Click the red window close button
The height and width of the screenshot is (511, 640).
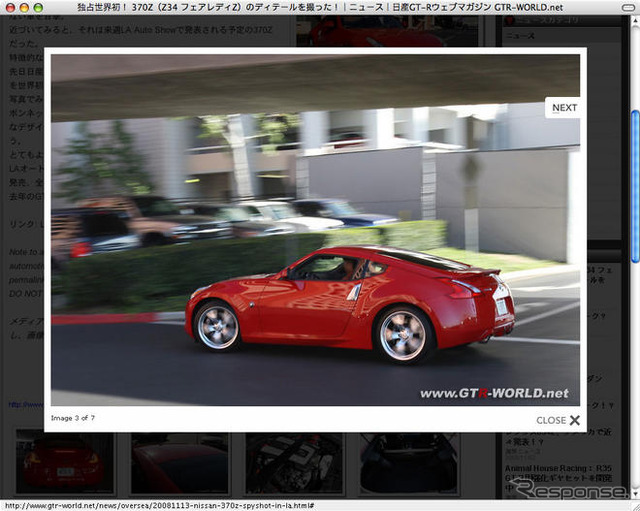[10, 7]
